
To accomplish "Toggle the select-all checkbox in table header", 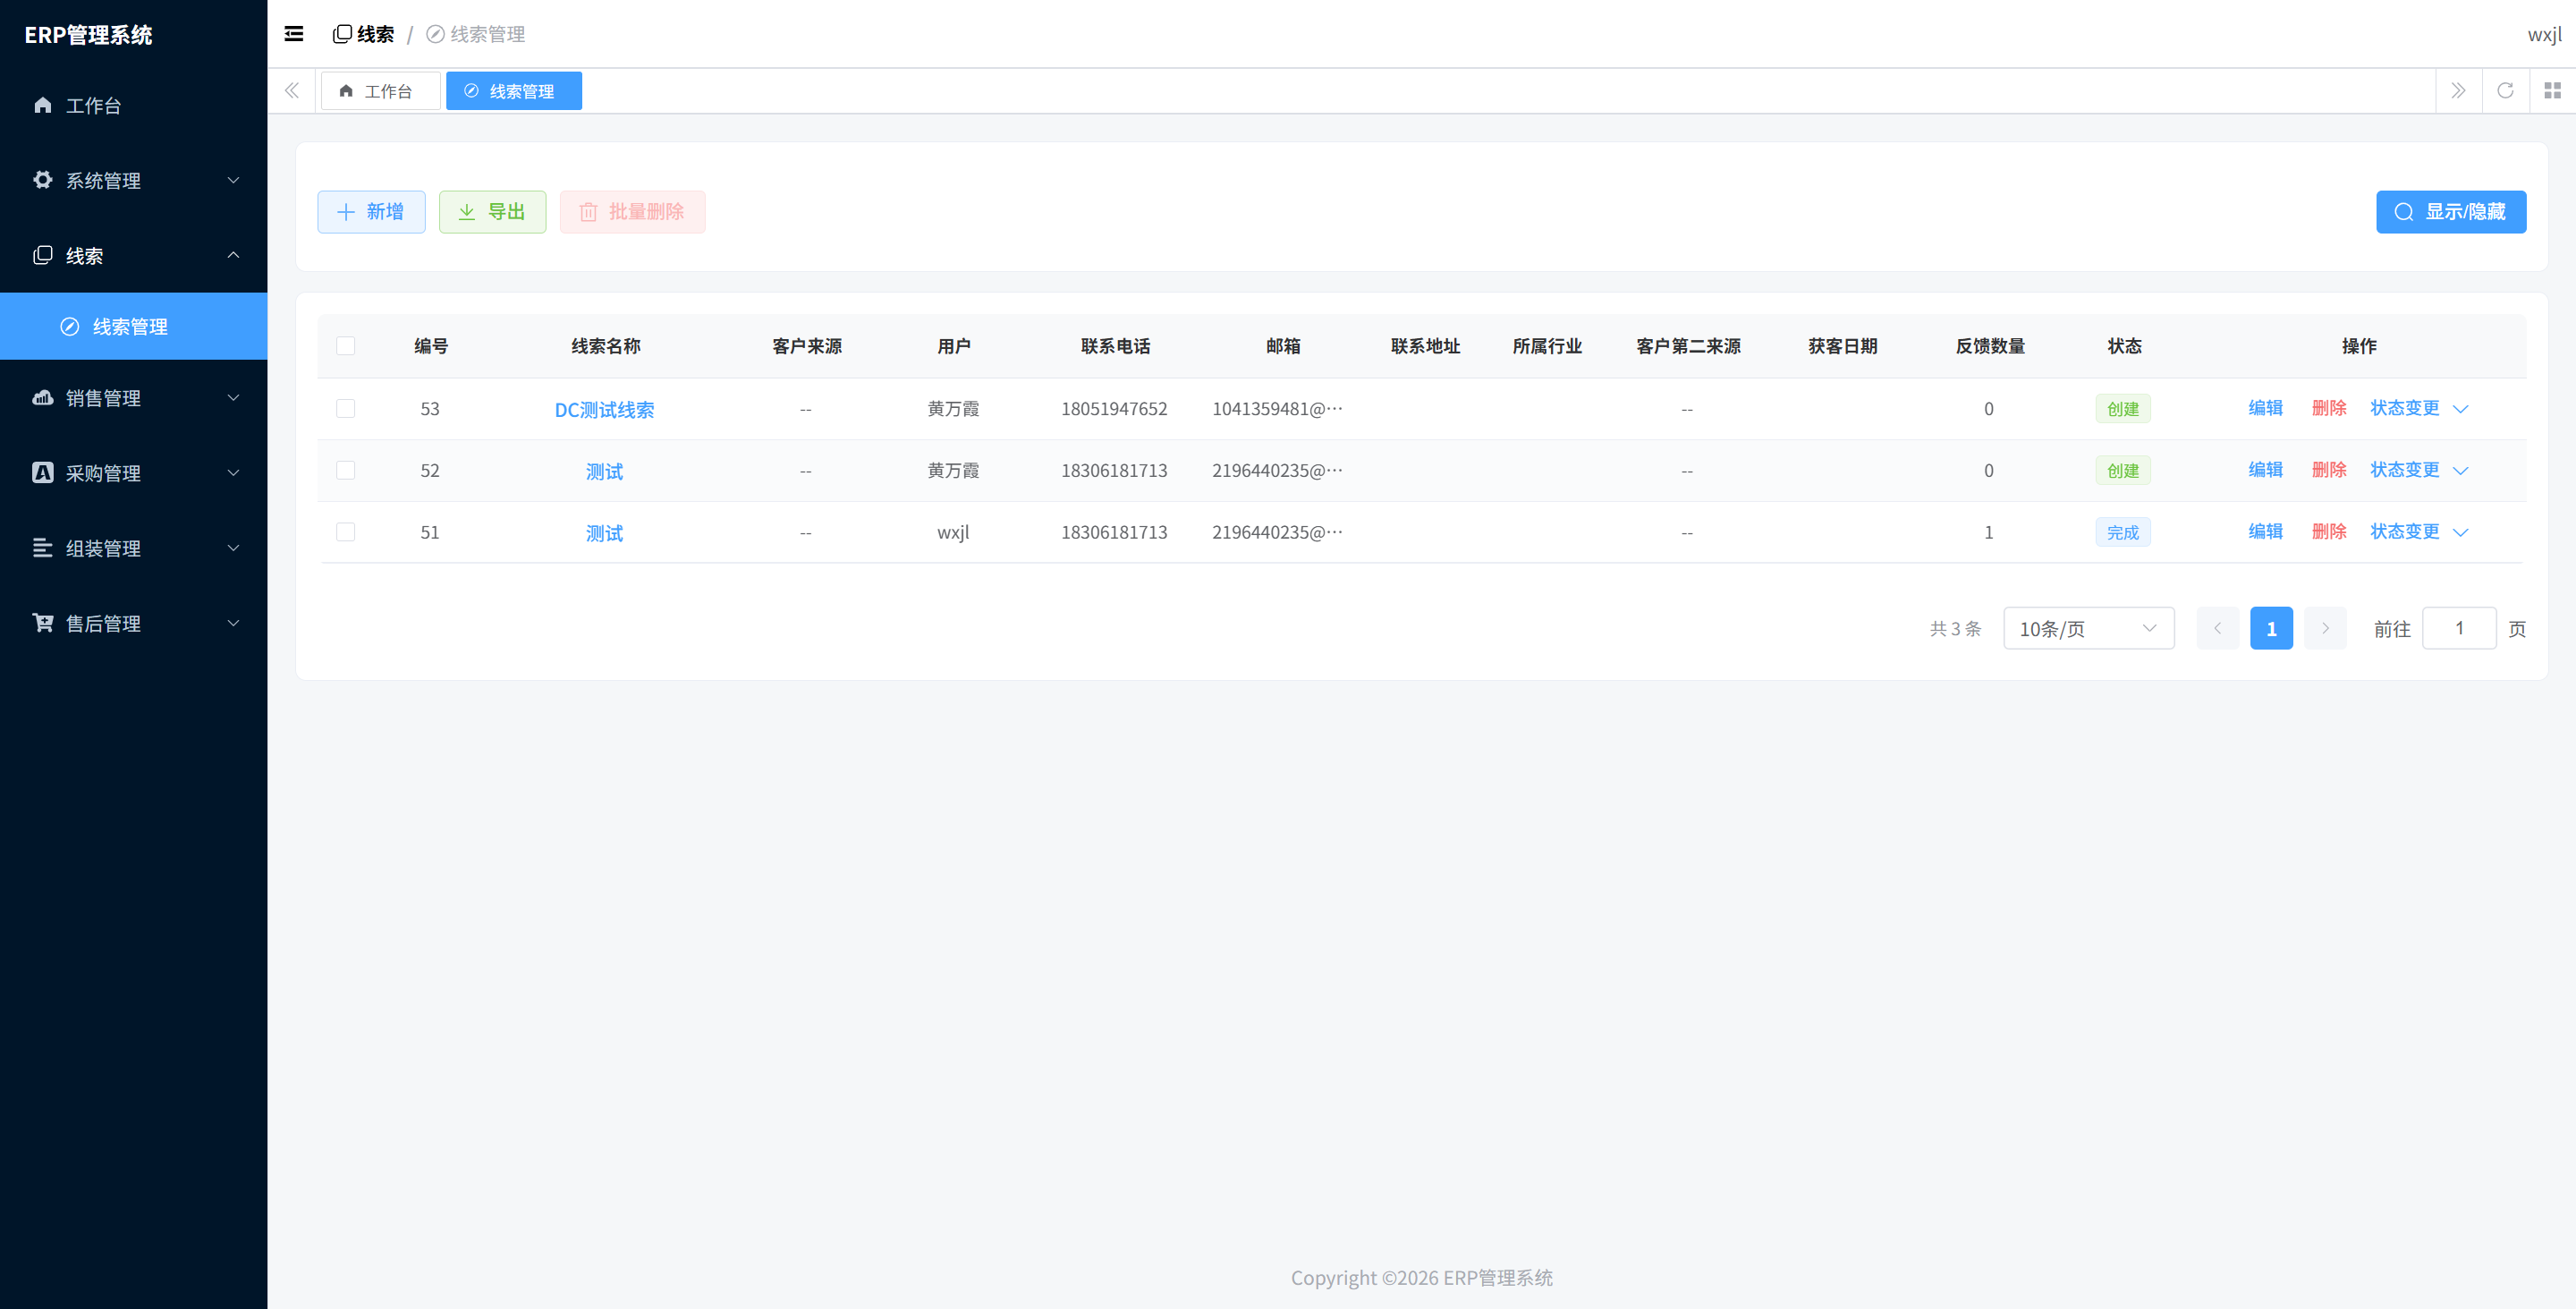I will click(x=346, y=346).
